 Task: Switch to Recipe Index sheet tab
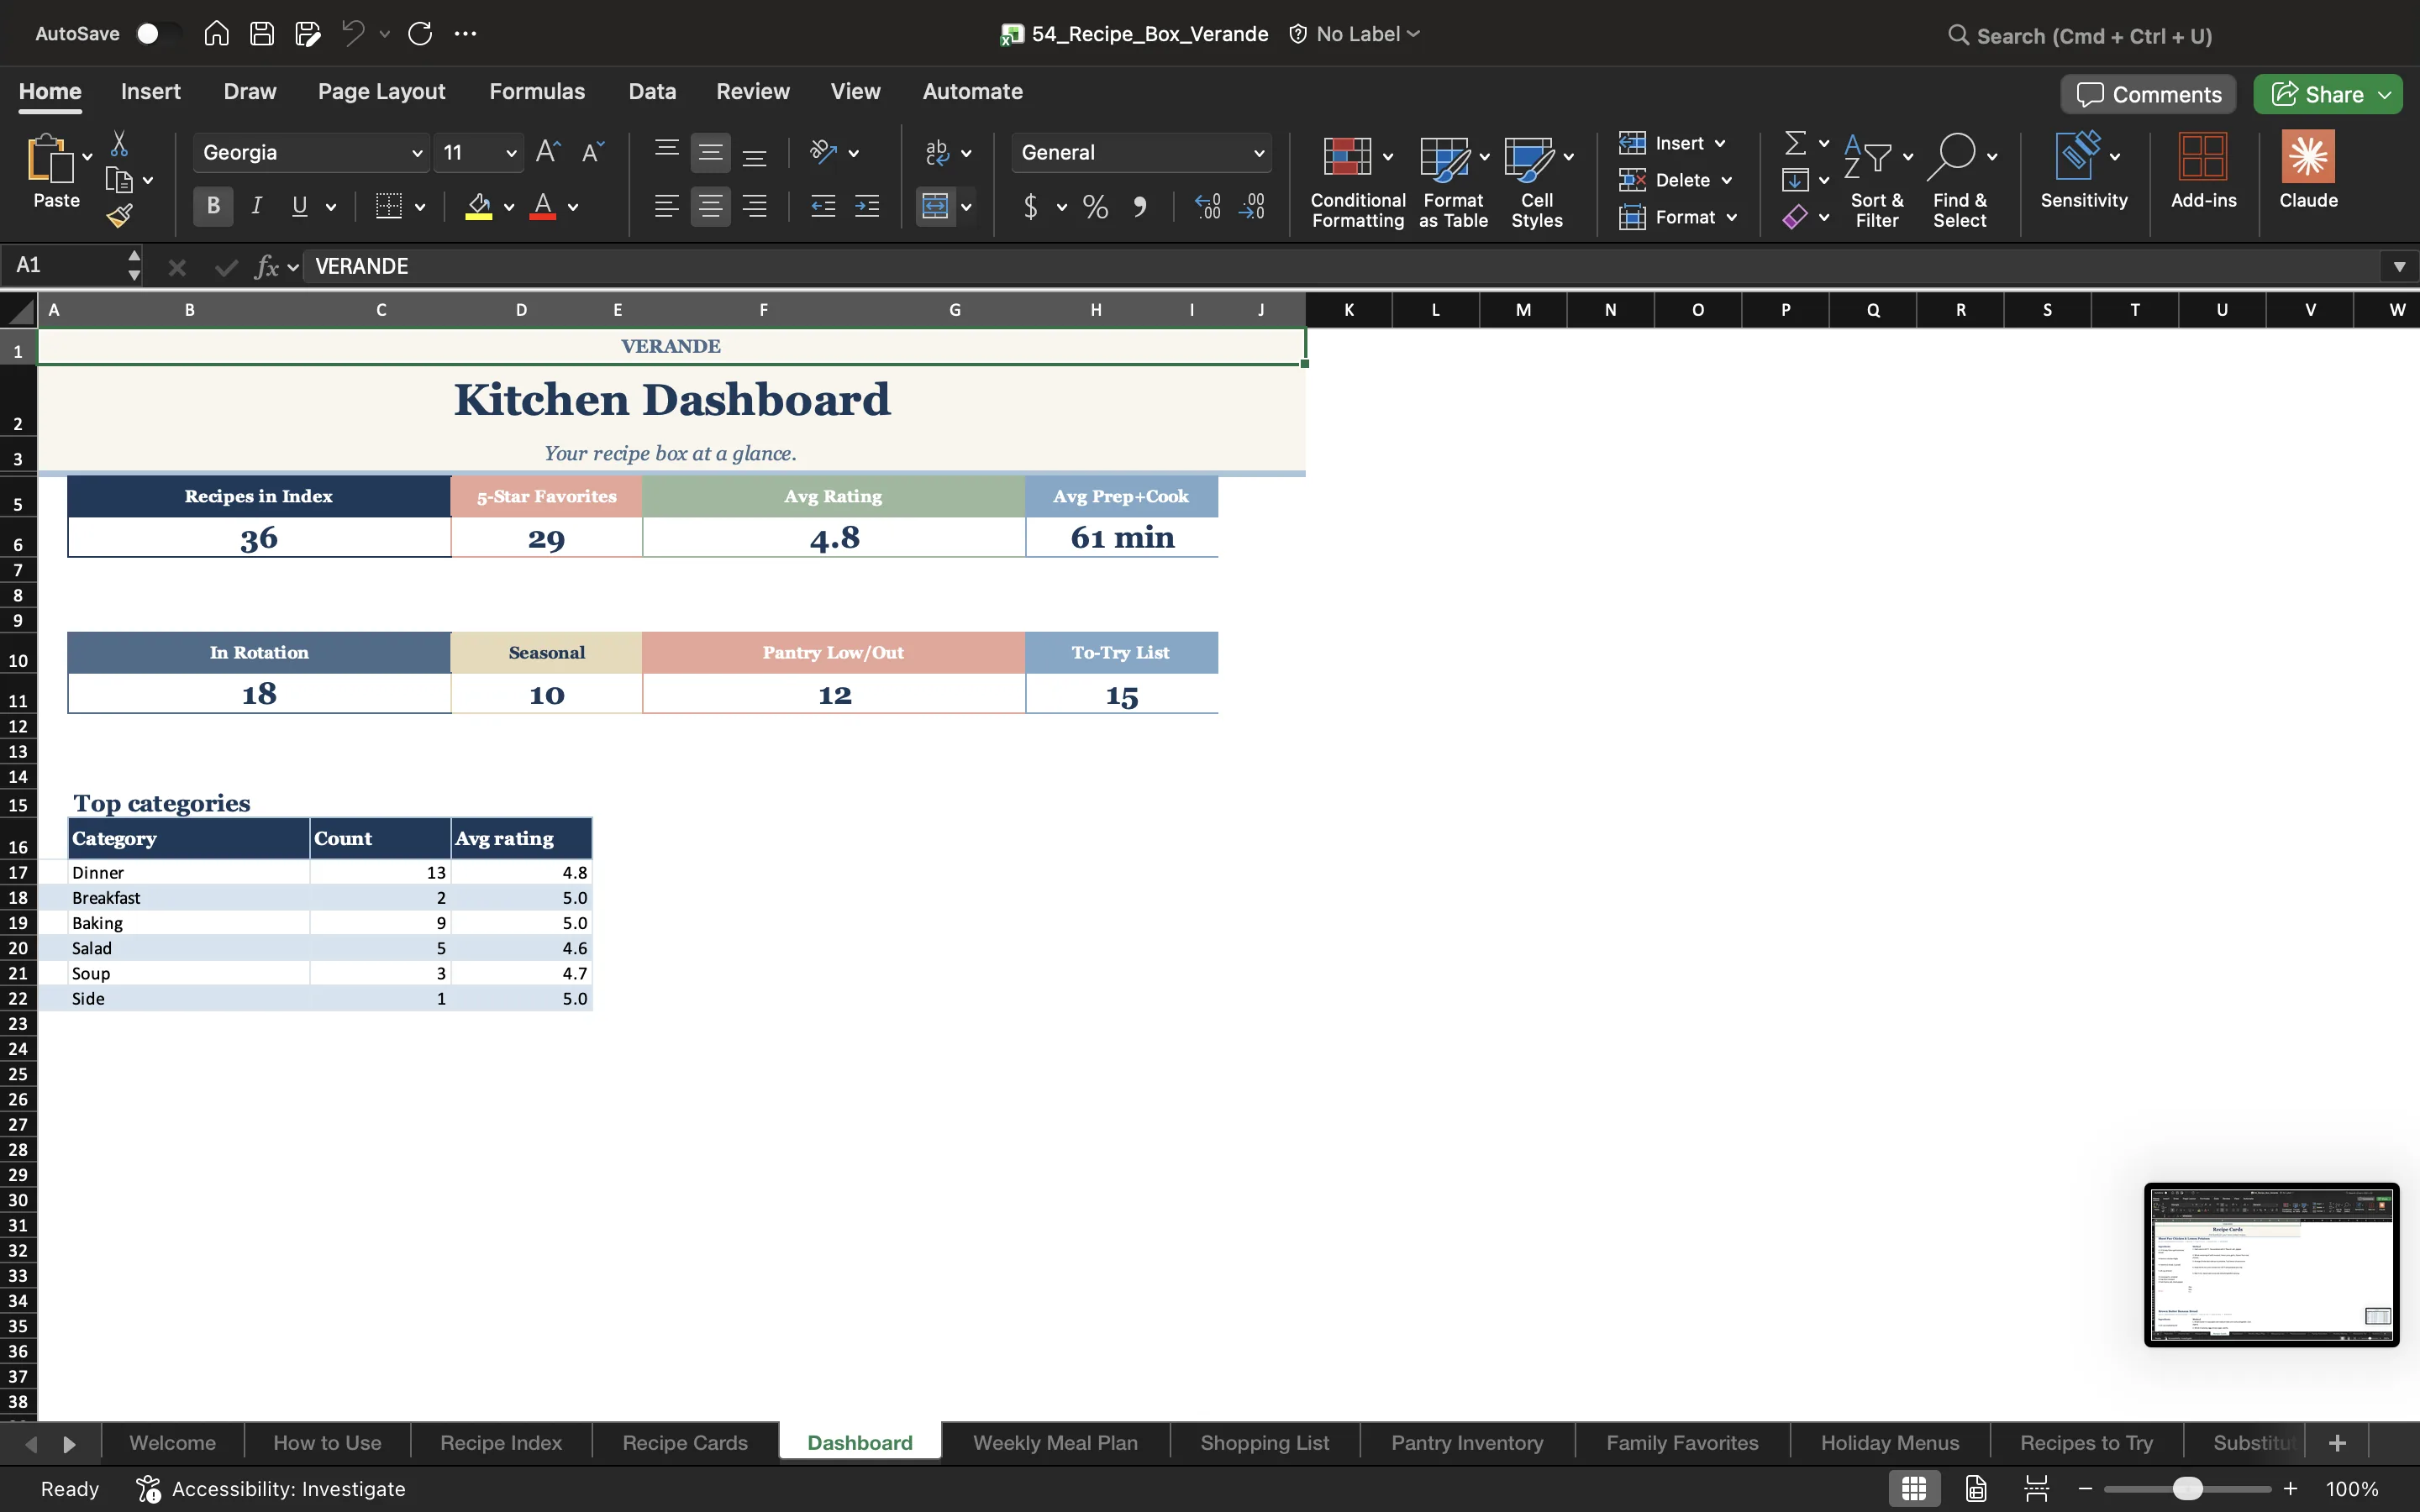(x=501, y=1443)
